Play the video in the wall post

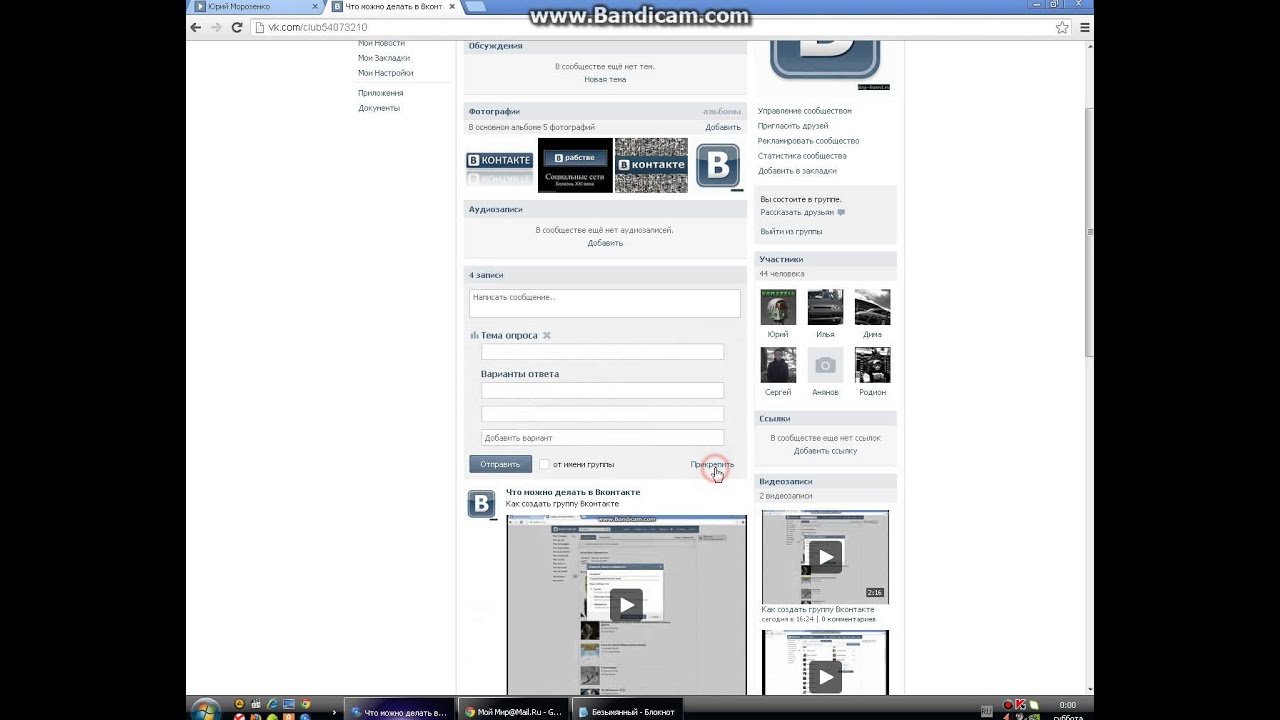pos(626,604)
